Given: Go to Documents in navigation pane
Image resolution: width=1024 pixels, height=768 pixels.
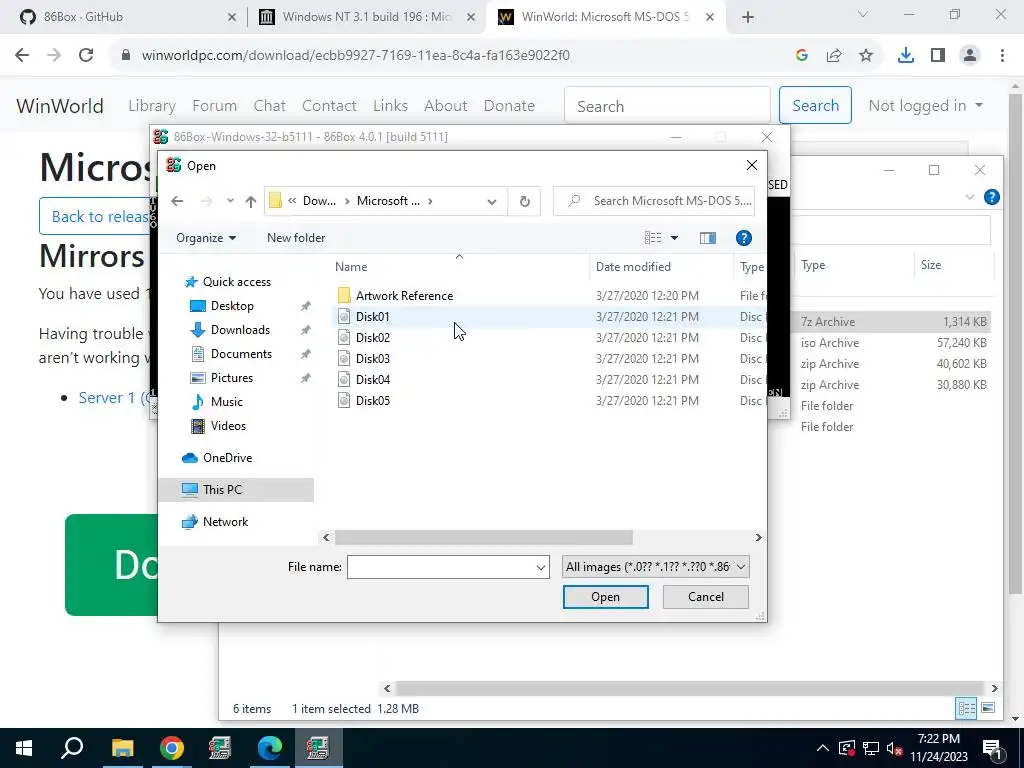Looking at the screenshot, I should (x=241, y=354).
